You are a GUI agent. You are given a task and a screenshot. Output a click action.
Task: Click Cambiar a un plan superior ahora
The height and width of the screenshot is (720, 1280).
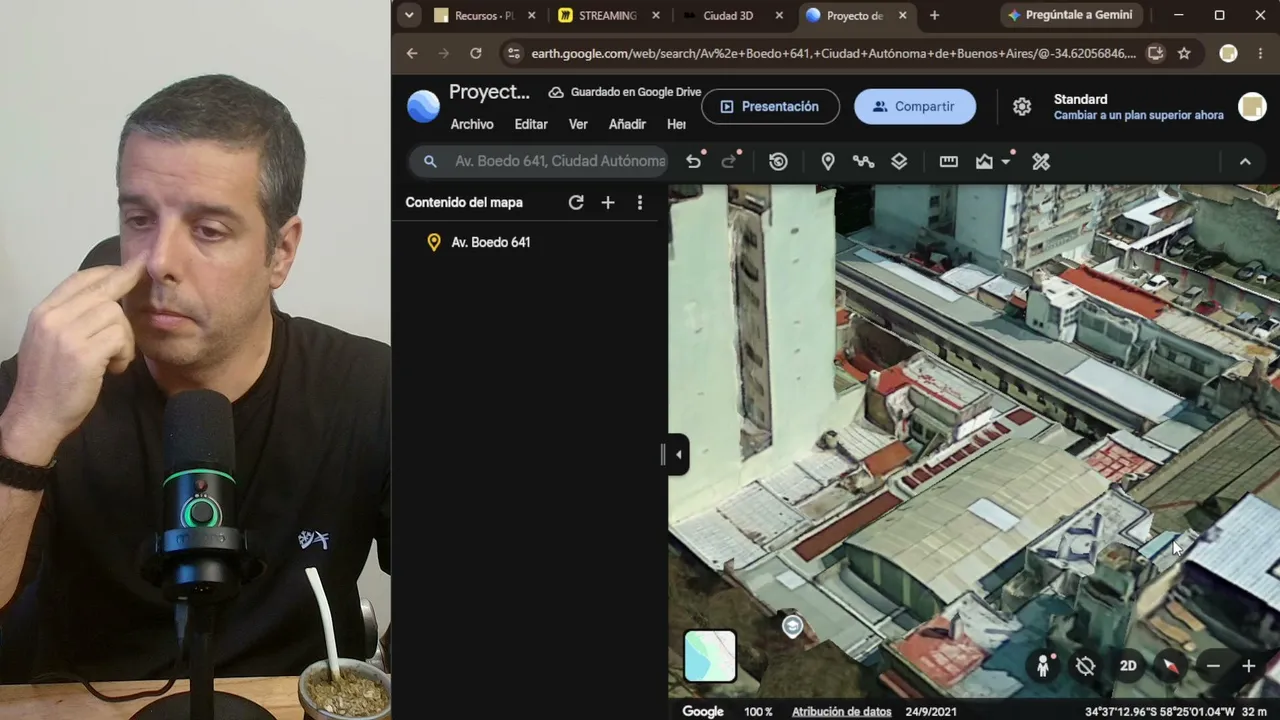point(1139,115)
